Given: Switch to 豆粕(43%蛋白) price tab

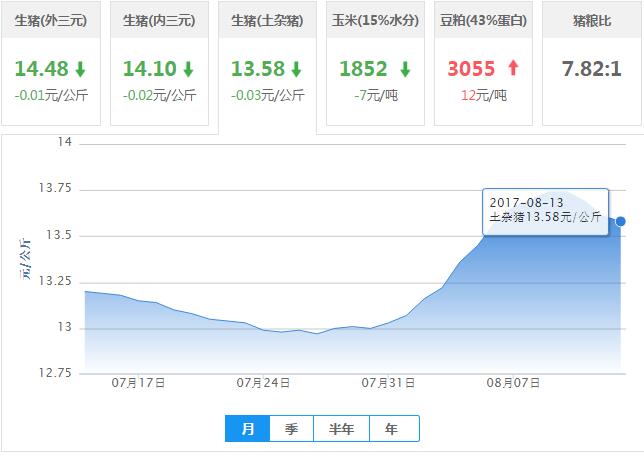Looking at the screenshot, I should point(483,20).
